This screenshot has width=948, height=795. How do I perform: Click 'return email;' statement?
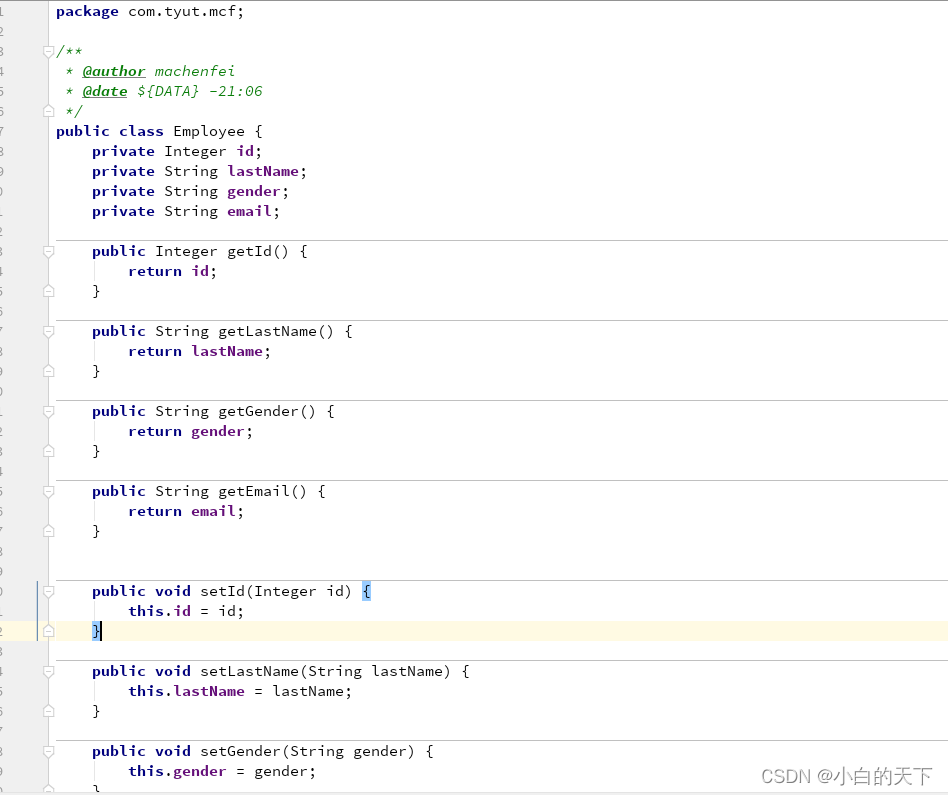click(x=186, y=511)
